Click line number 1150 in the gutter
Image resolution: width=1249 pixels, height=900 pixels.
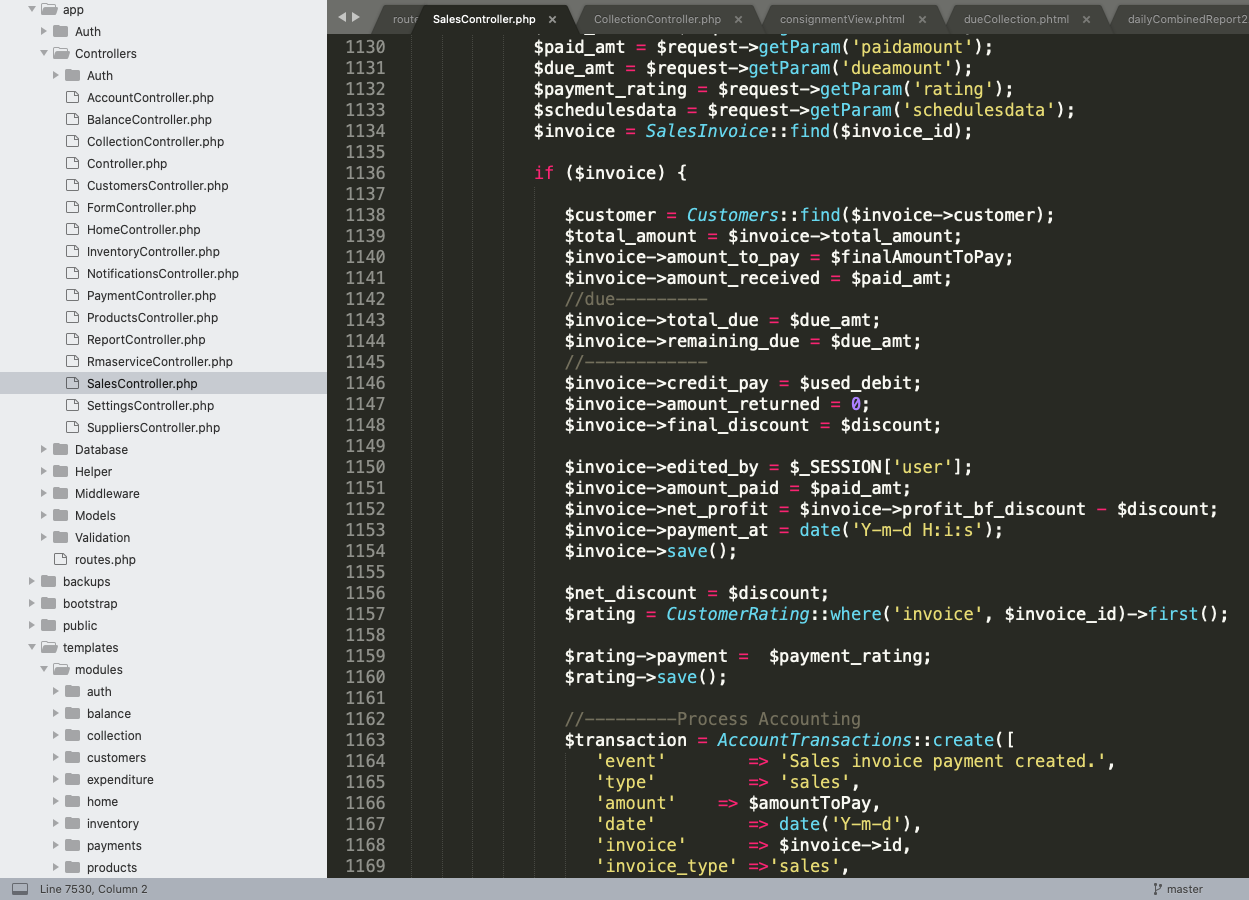(x=364, y=467)
